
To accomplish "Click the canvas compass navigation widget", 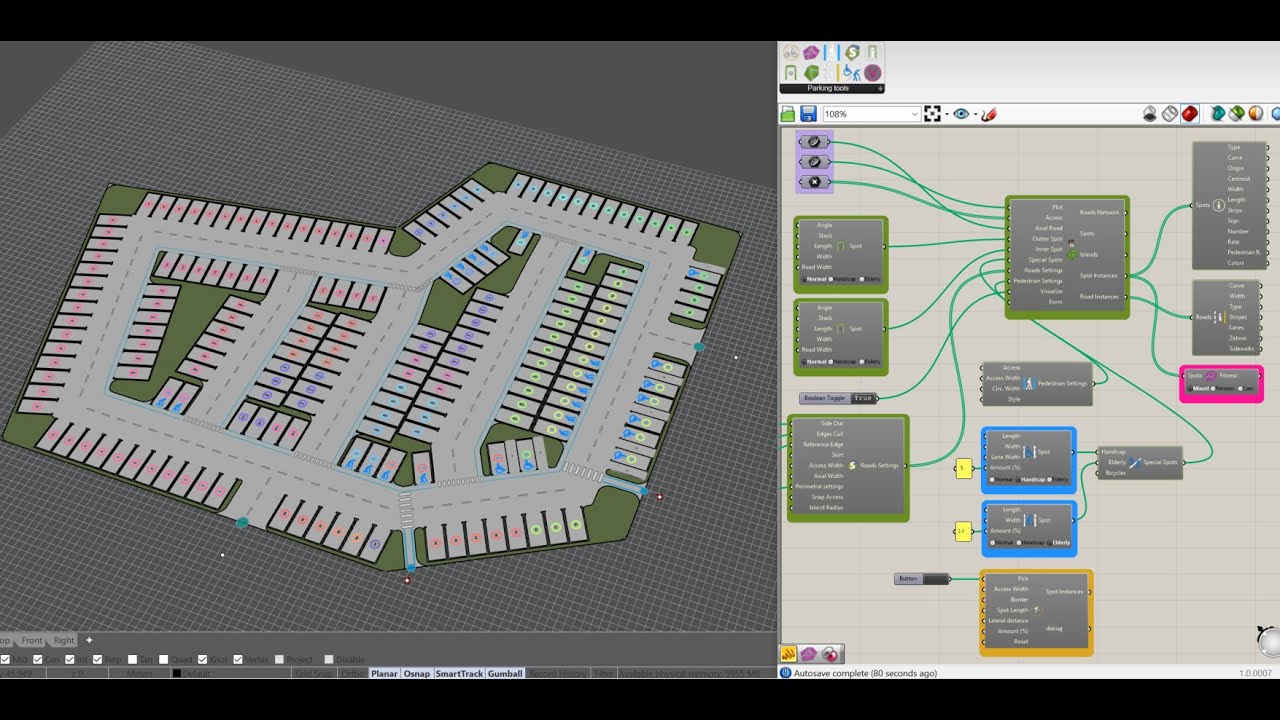I will click(x=1269, y=641).
